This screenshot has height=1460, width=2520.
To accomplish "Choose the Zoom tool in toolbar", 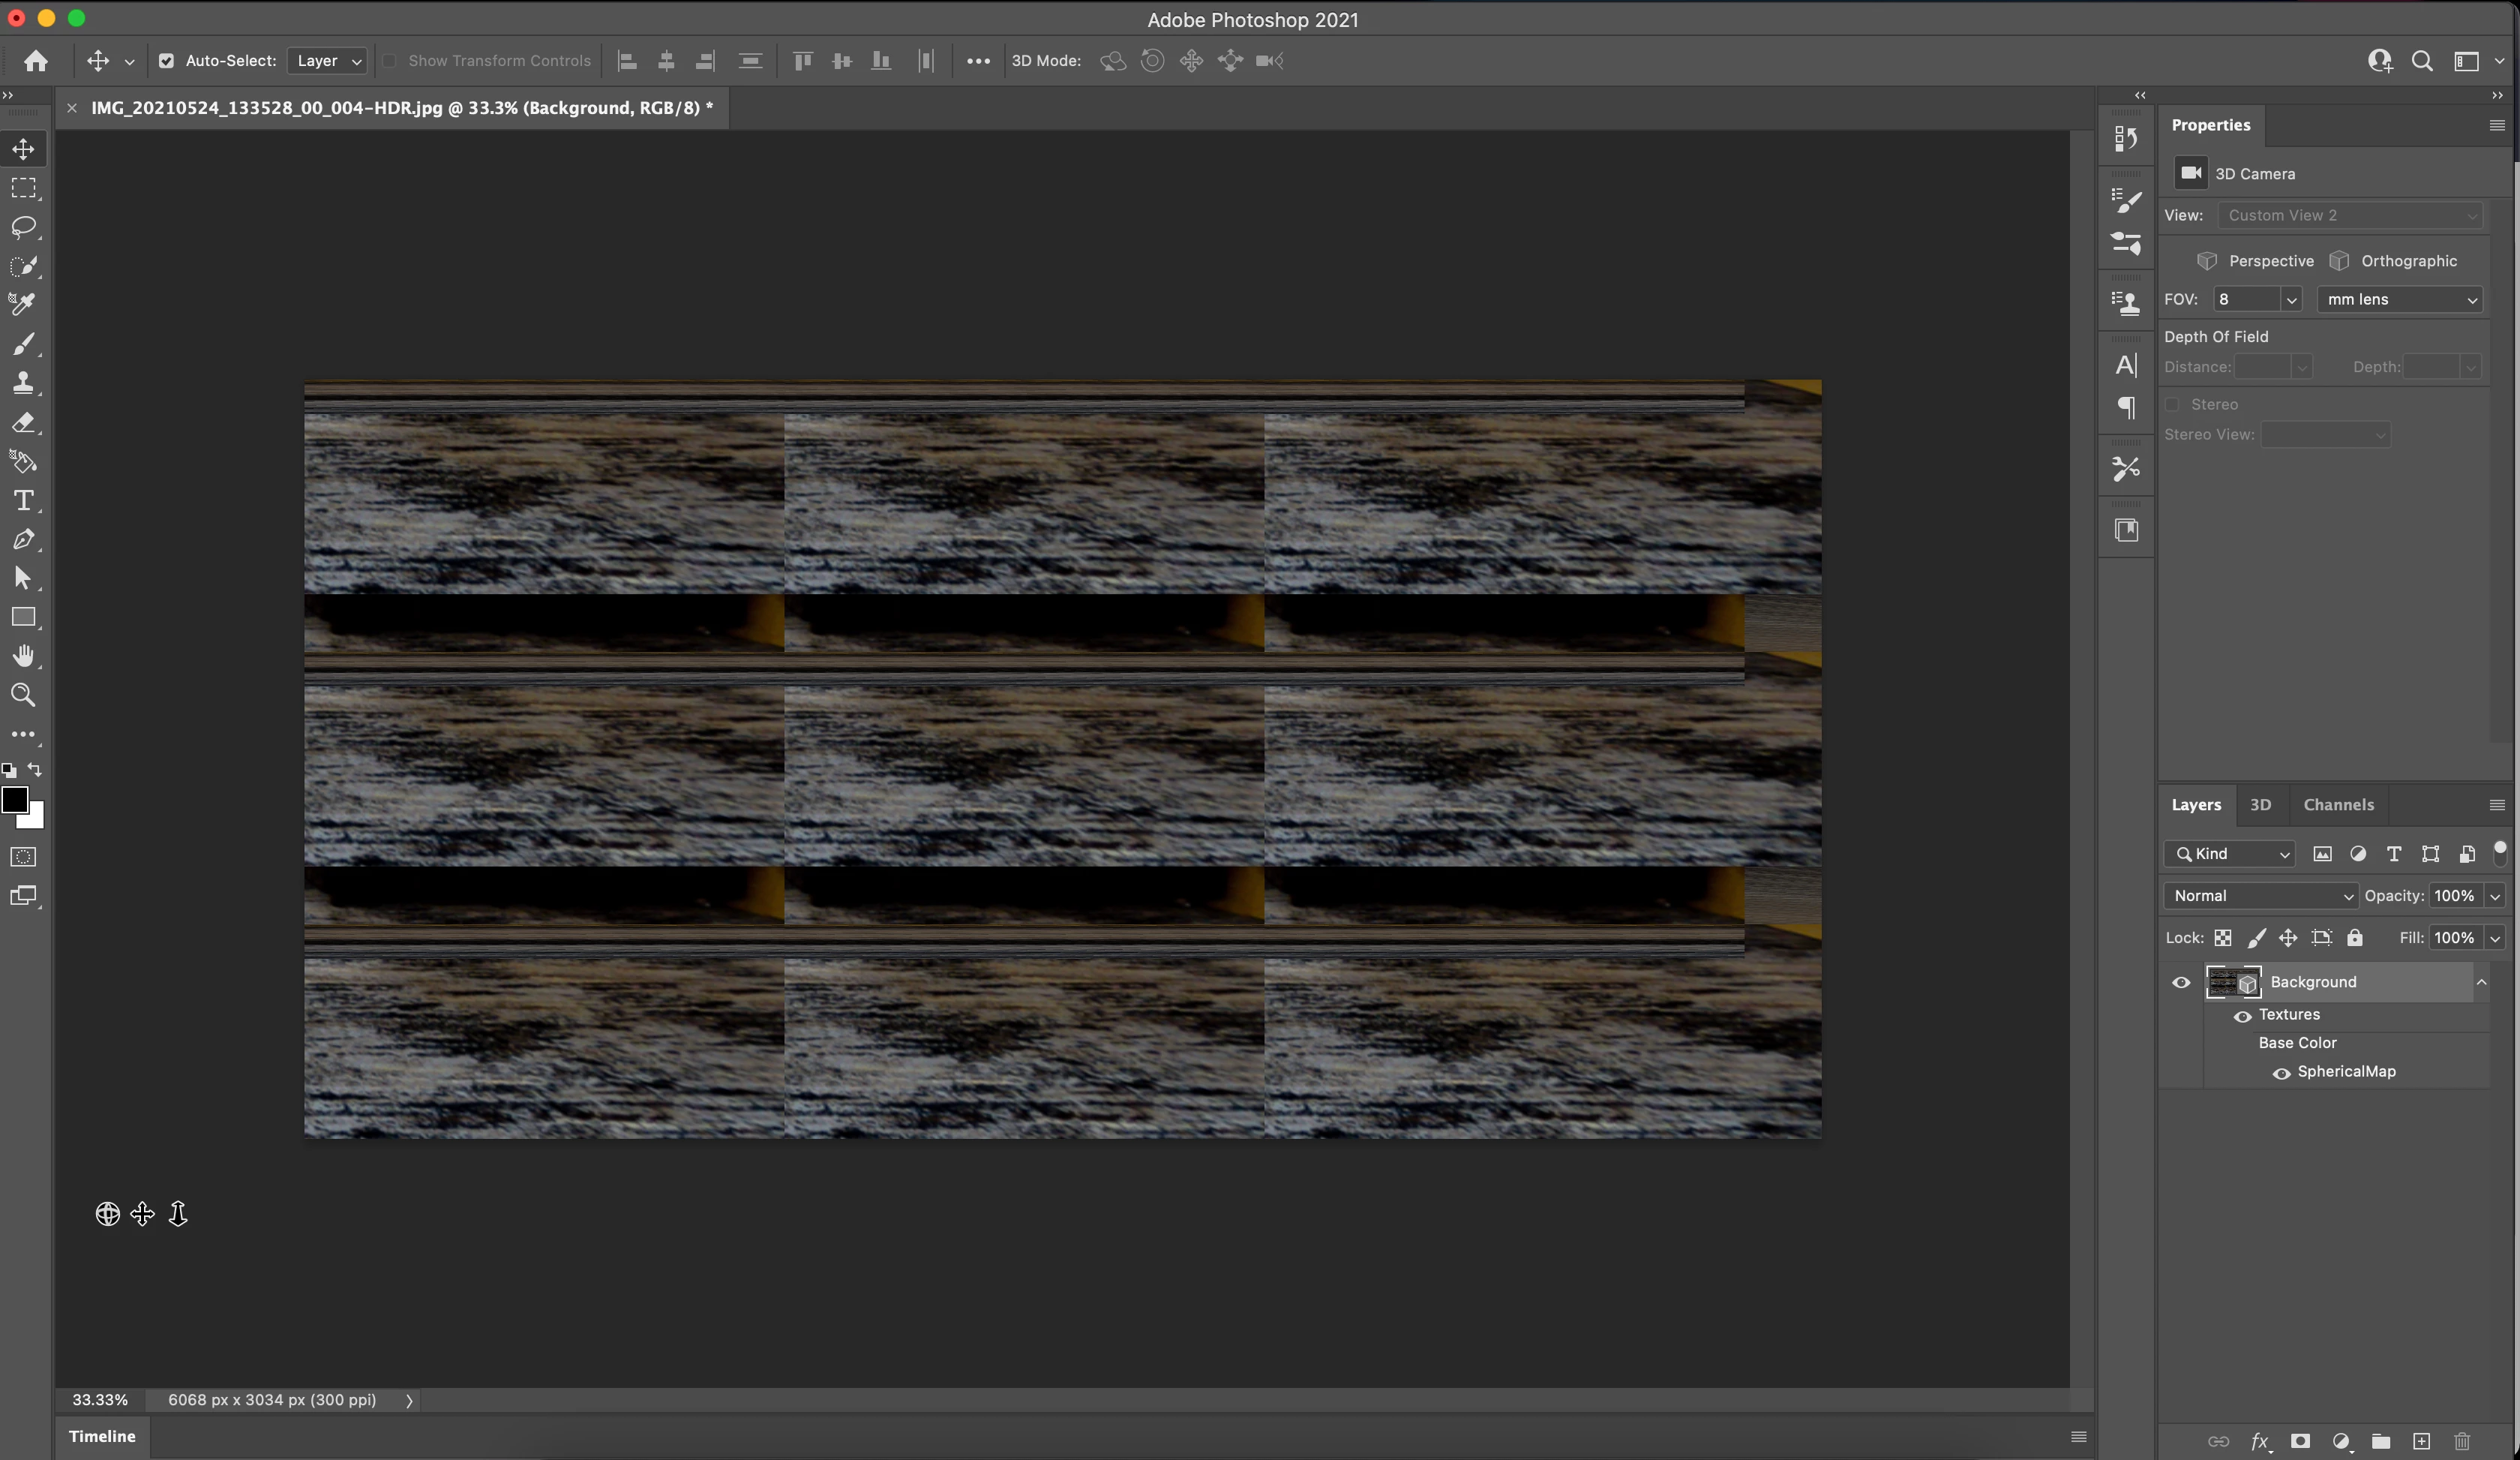I will [24, 695].
